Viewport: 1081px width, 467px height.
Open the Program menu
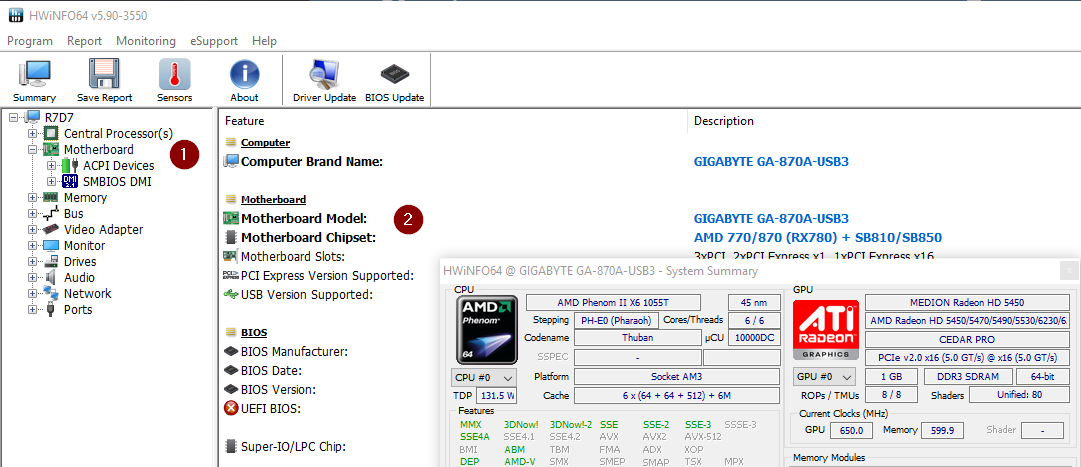pos(30,41)
